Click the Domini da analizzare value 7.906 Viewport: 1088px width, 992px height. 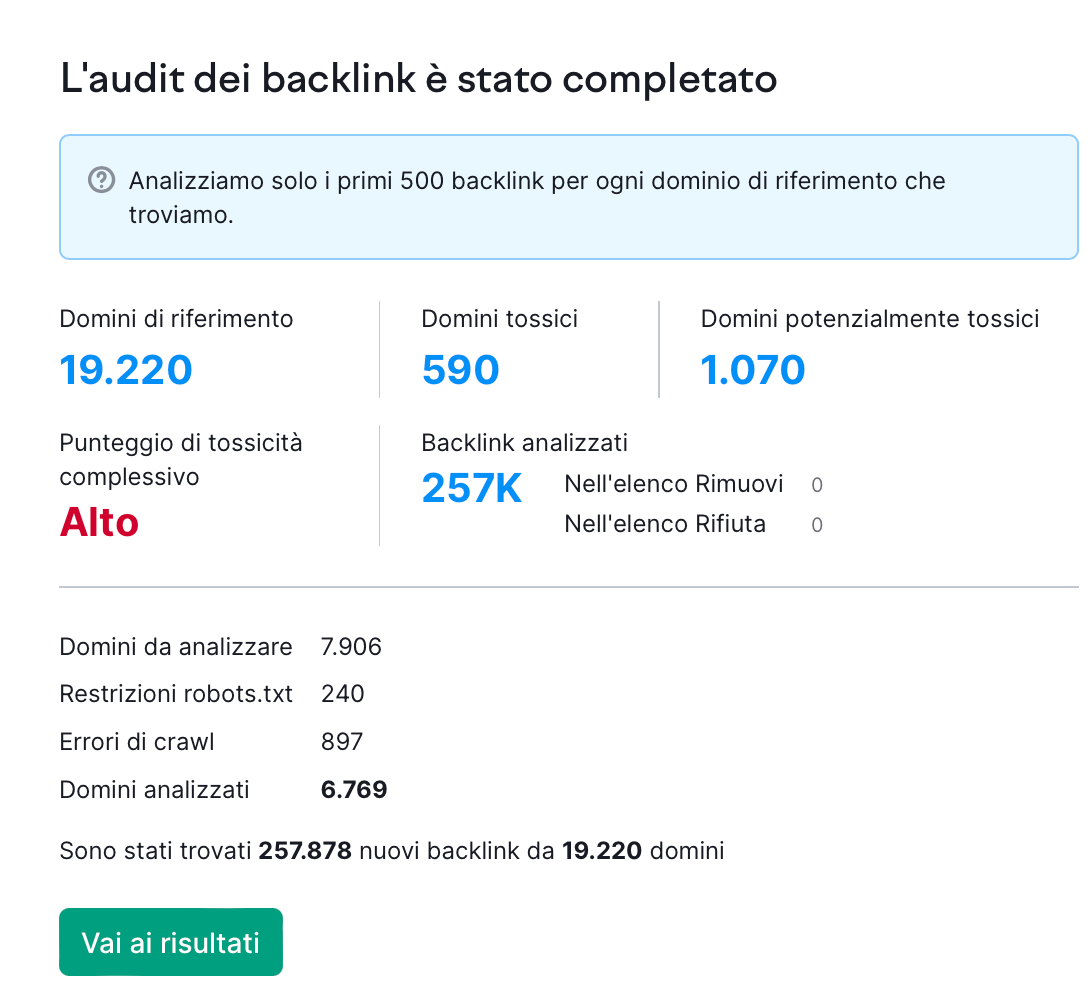(x=351, y=647)
